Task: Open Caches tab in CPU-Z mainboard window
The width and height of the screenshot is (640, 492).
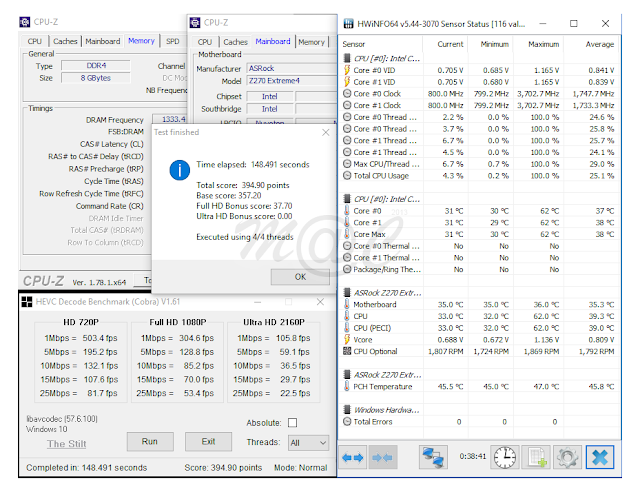Action: click(235, 42)
